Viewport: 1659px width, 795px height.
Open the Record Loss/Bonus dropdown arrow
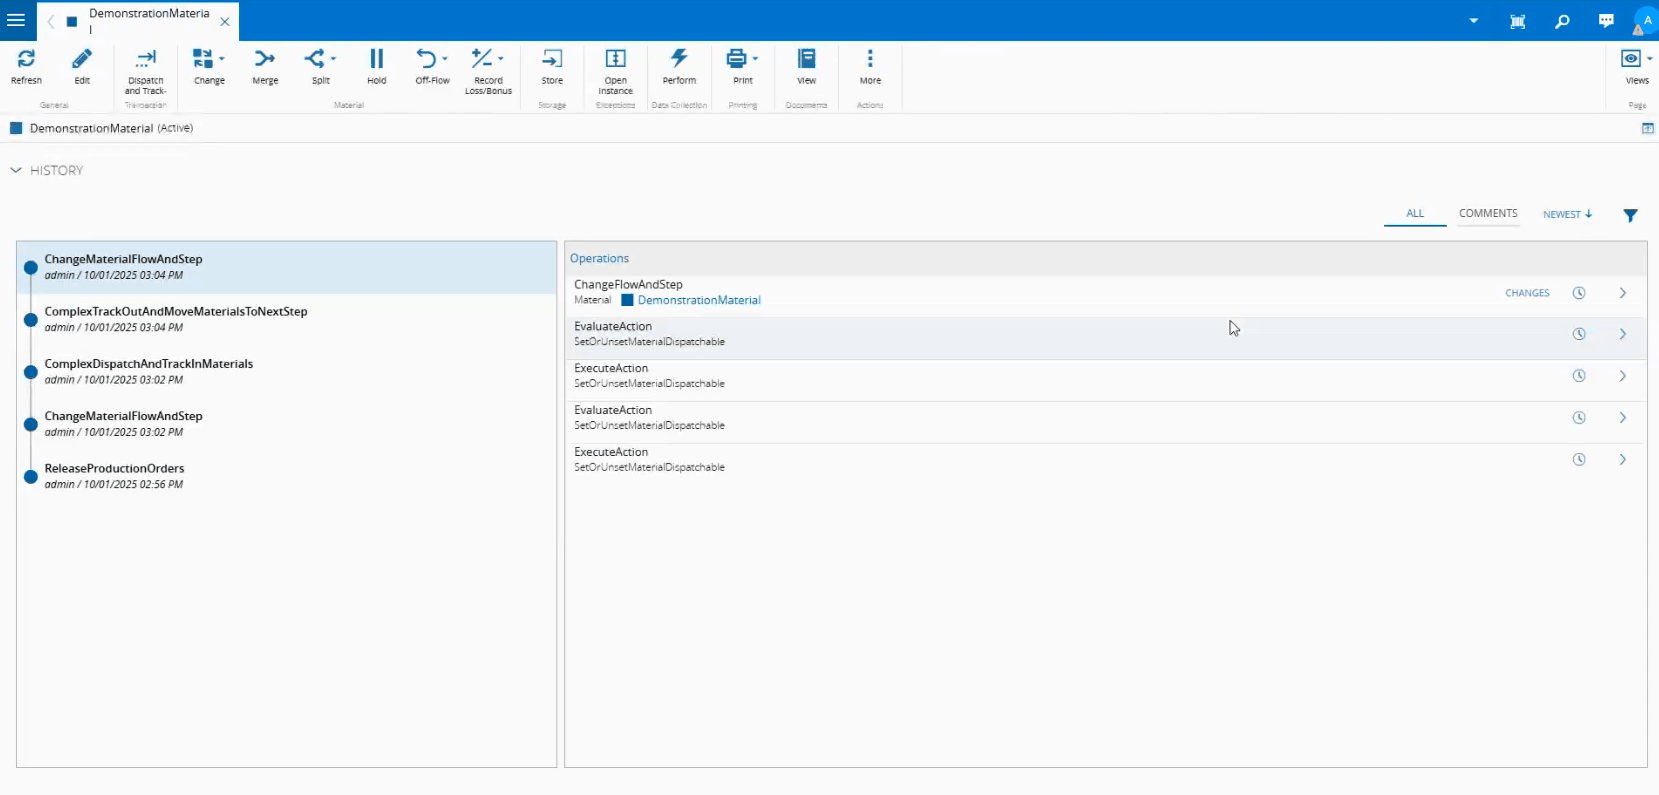[500, 58]
